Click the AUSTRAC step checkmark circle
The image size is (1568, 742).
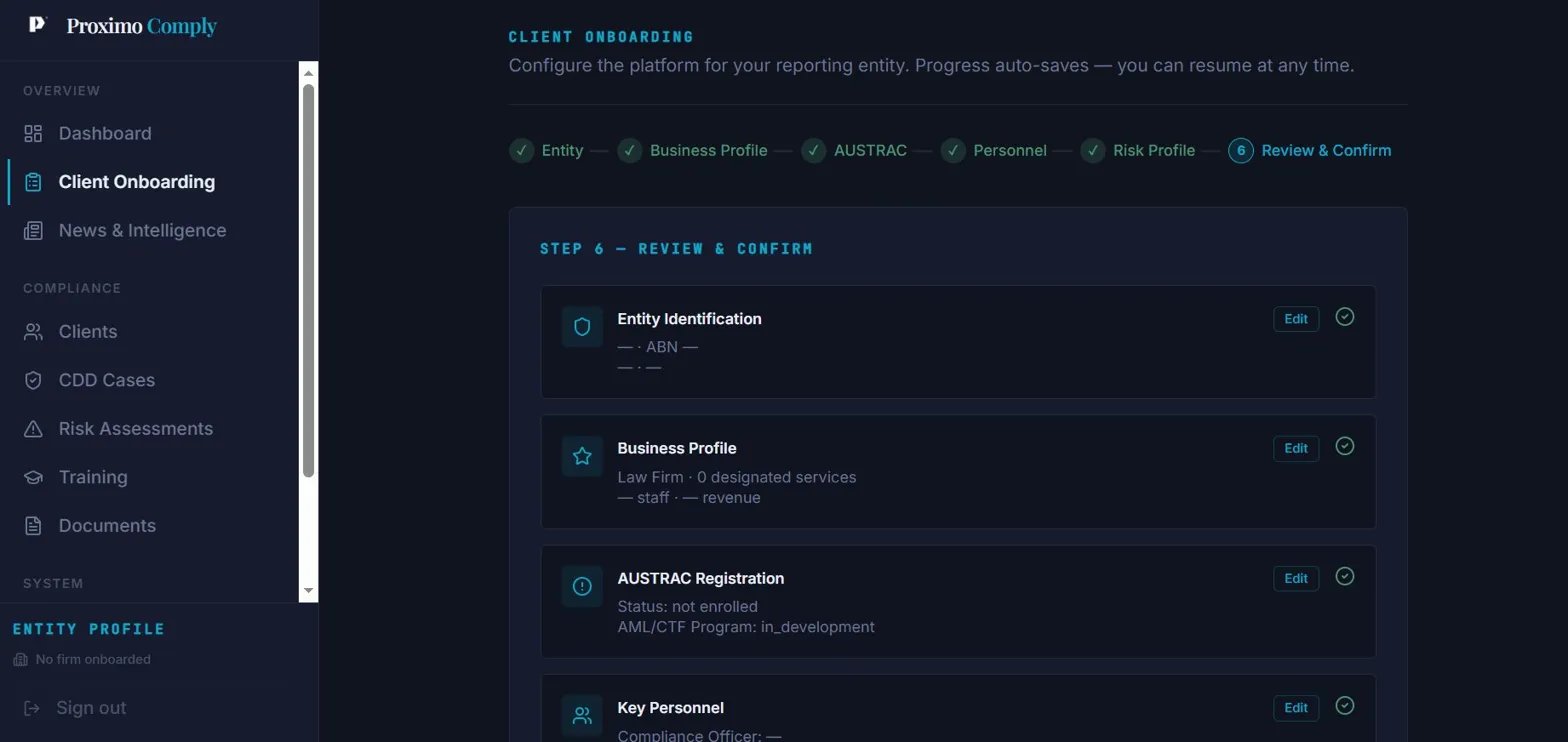coord(814,151)
